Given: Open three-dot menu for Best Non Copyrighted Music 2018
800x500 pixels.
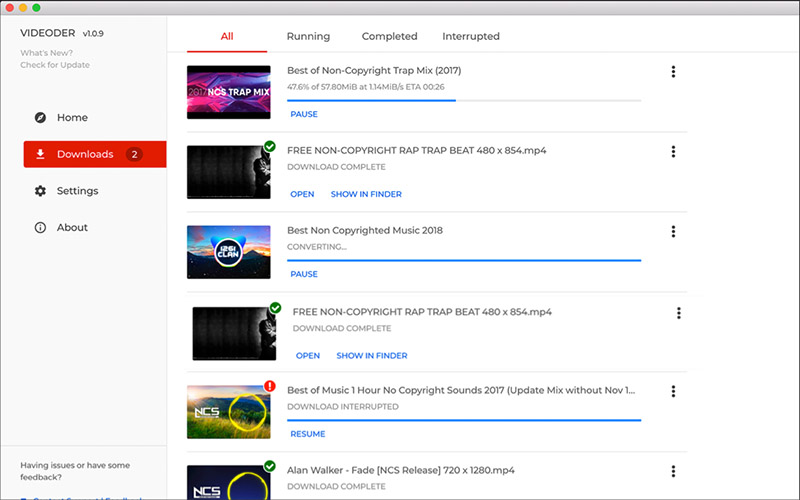Looking at the screenshot, I should pyautogui.click(x=673, y=231).
